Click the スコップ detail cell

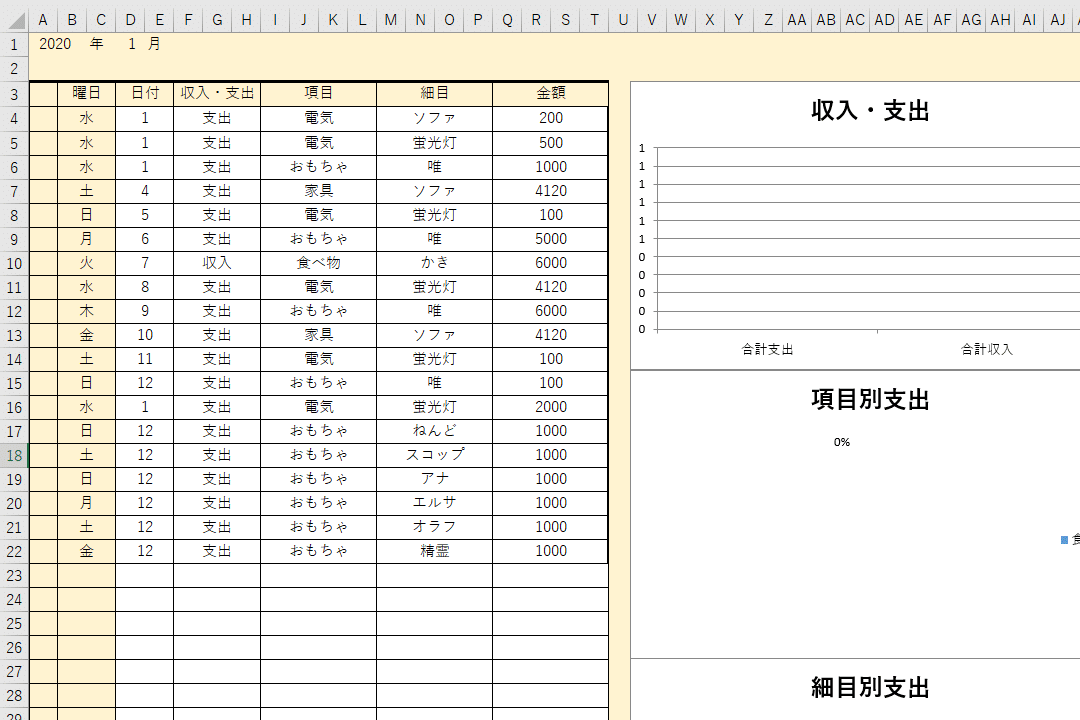[435, 455]
